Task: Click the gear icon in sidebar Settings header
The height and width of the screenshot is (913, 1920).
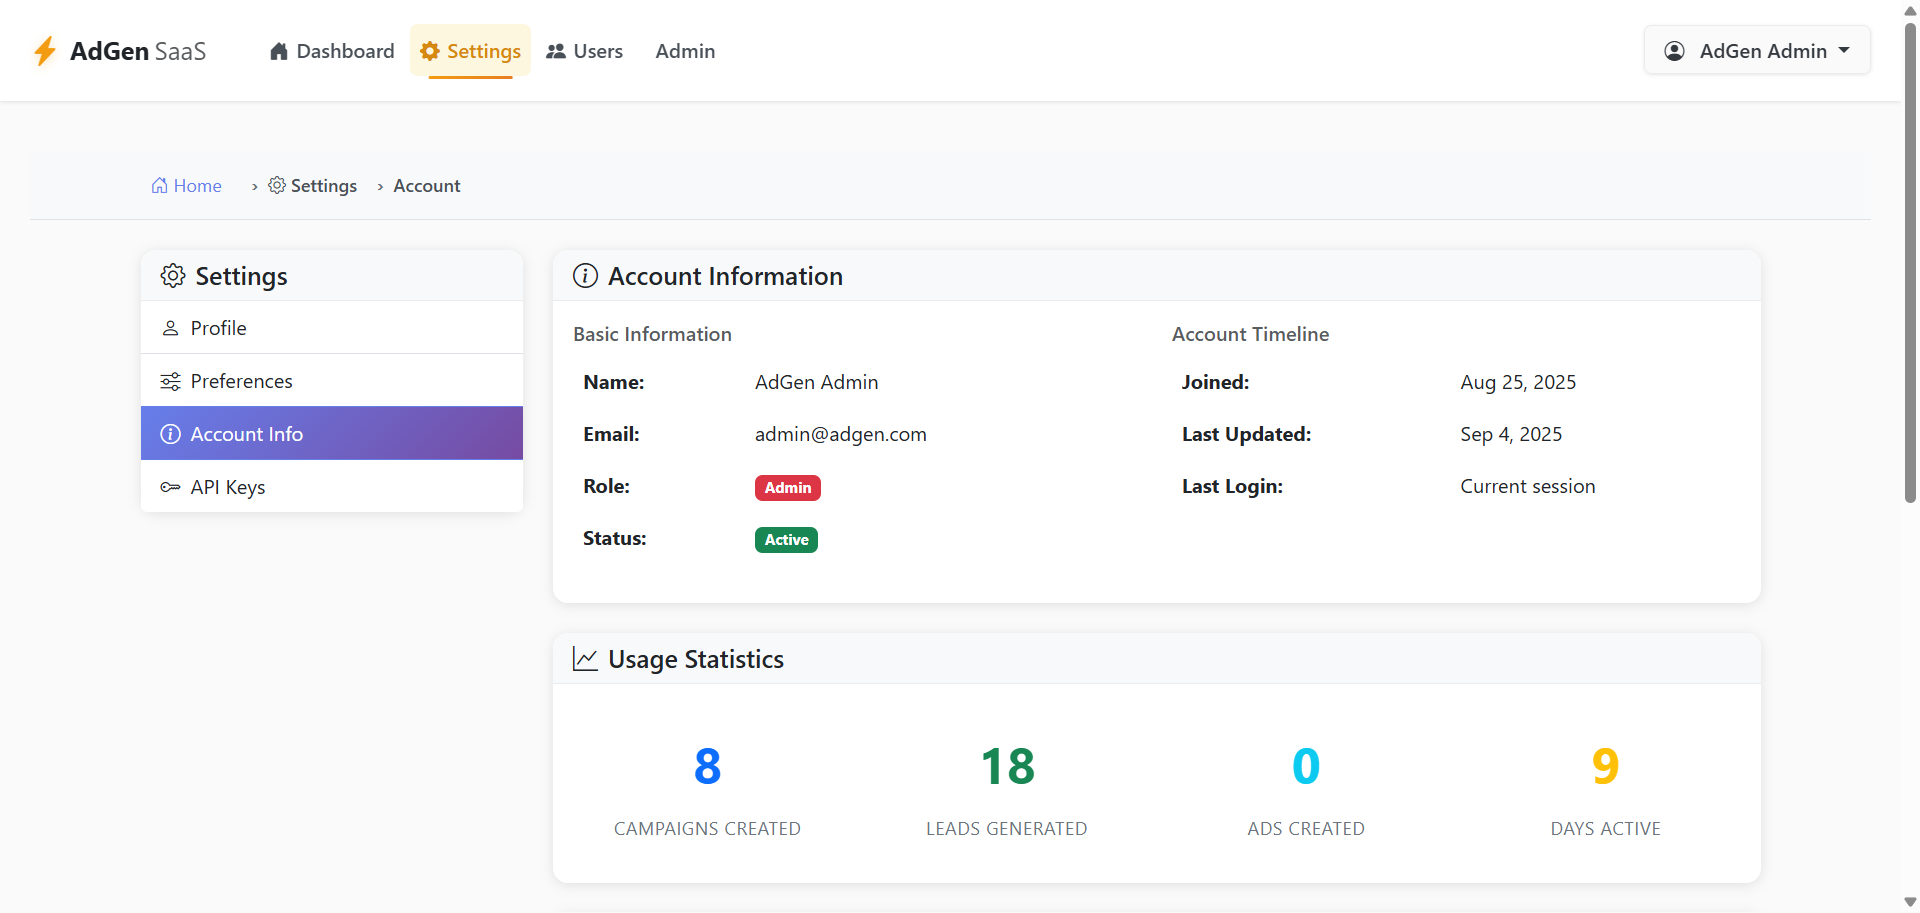Action: tap(173, 276)
